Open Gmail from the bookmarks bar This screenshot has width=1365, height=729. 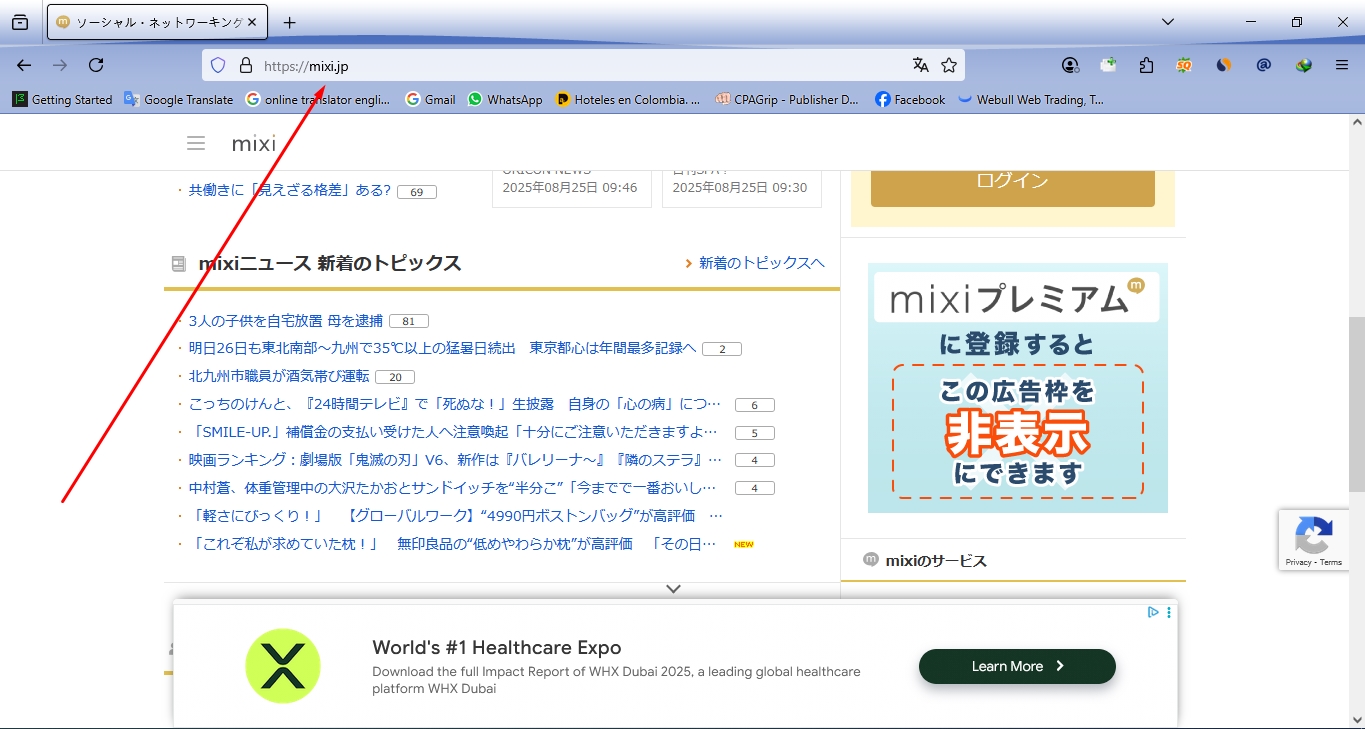click(430, 99)
